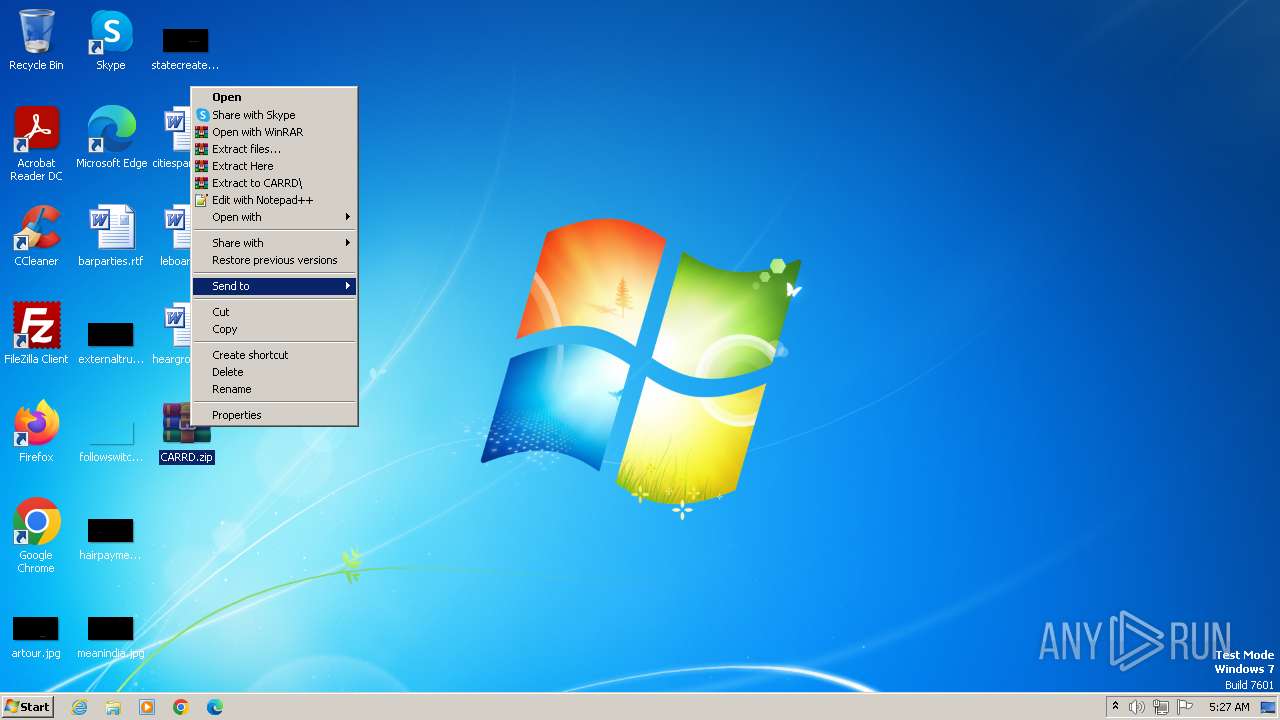Select the Google Chrome desktop icon
Viewport: 1280px width, 720px height.
36,535
